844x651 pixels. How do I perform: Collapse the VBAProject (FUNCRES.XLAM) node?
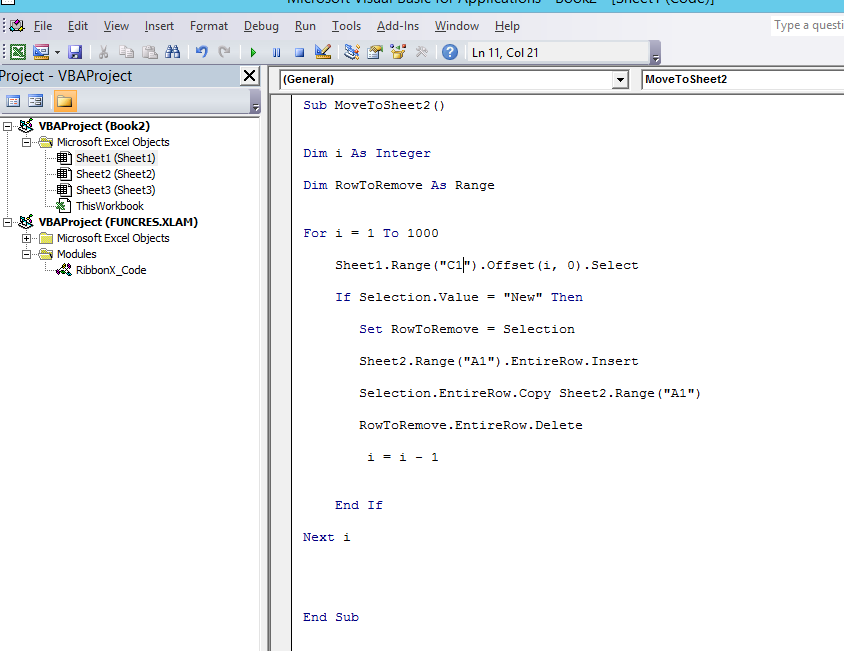(8, 222)
